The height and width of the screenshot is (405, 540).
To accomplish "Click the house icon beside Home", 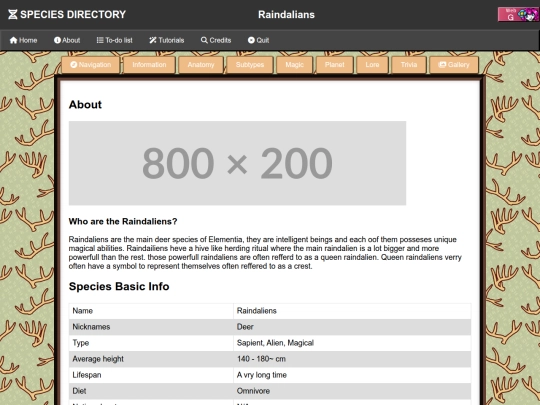I will click(x=13, y=40).
